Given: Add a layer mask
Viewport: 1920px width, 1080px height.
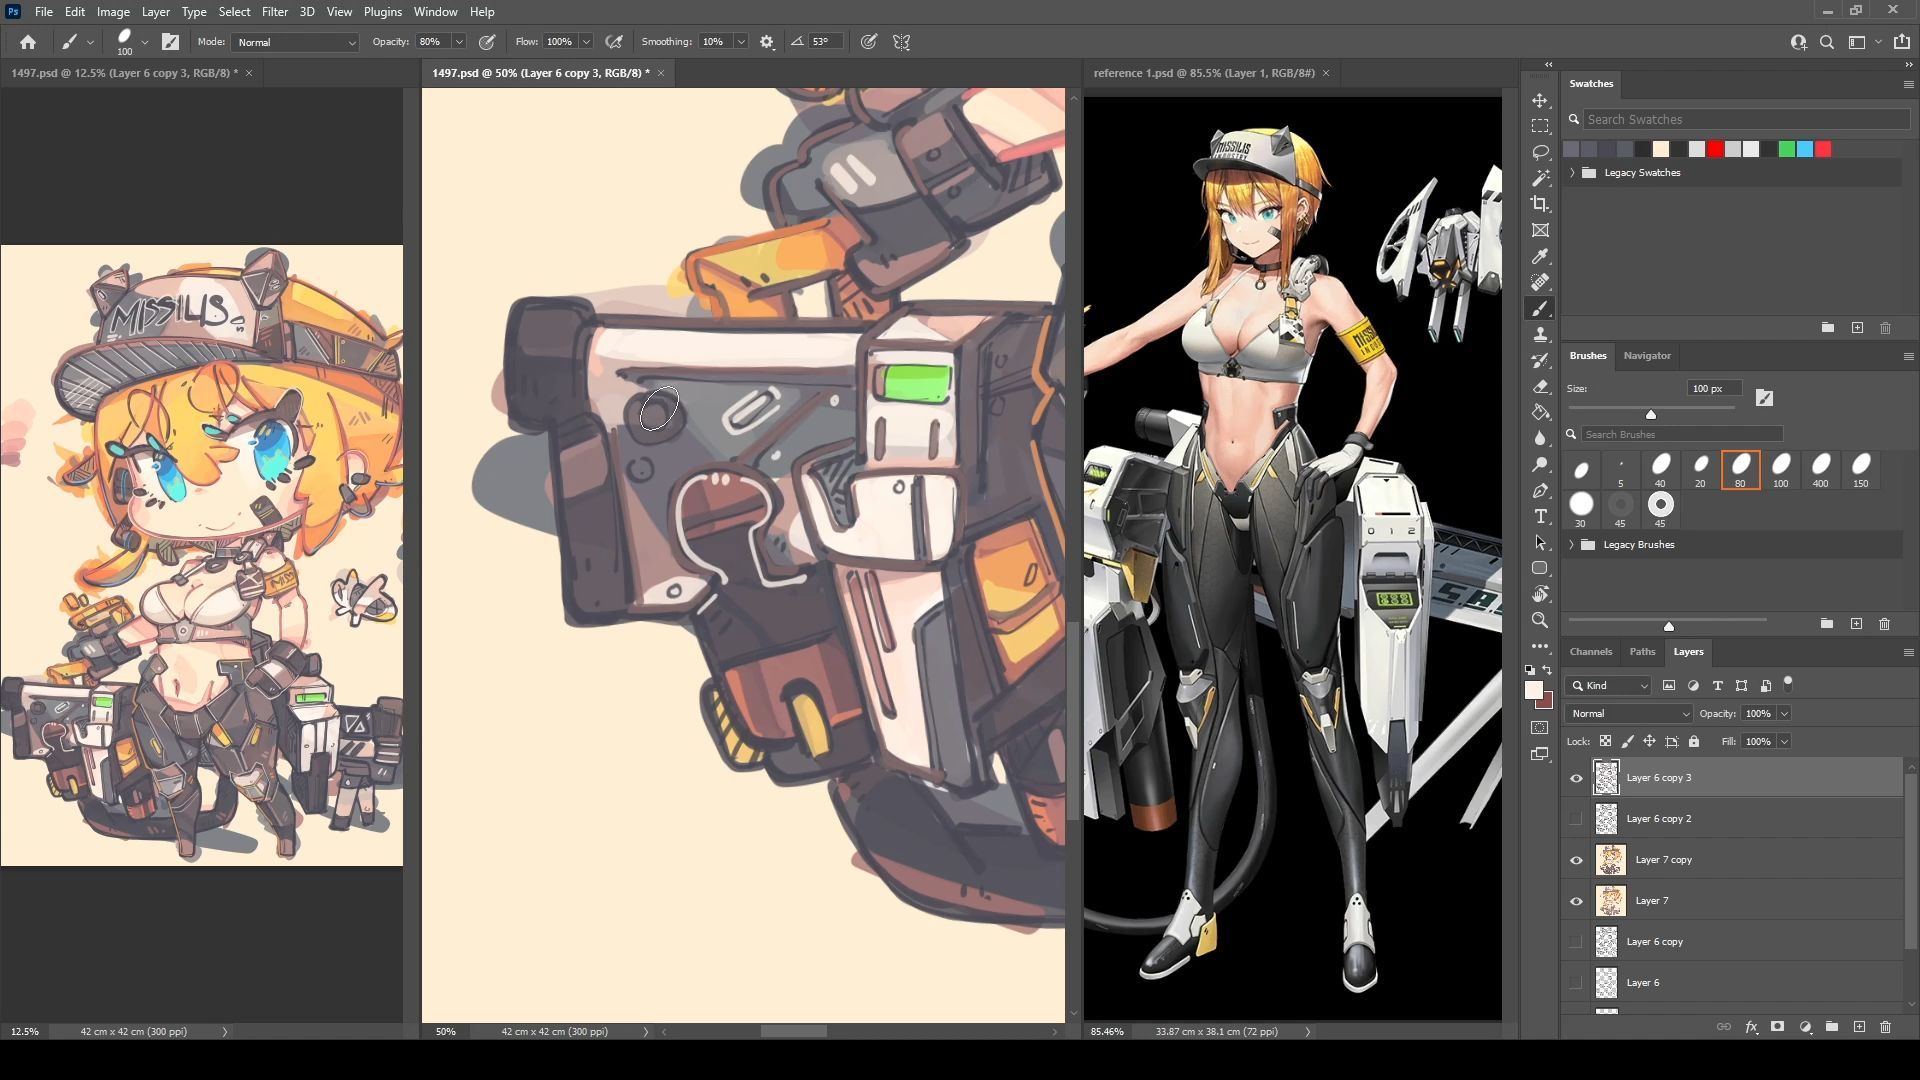Looking at the screenshot, I should (1777, 1027).
